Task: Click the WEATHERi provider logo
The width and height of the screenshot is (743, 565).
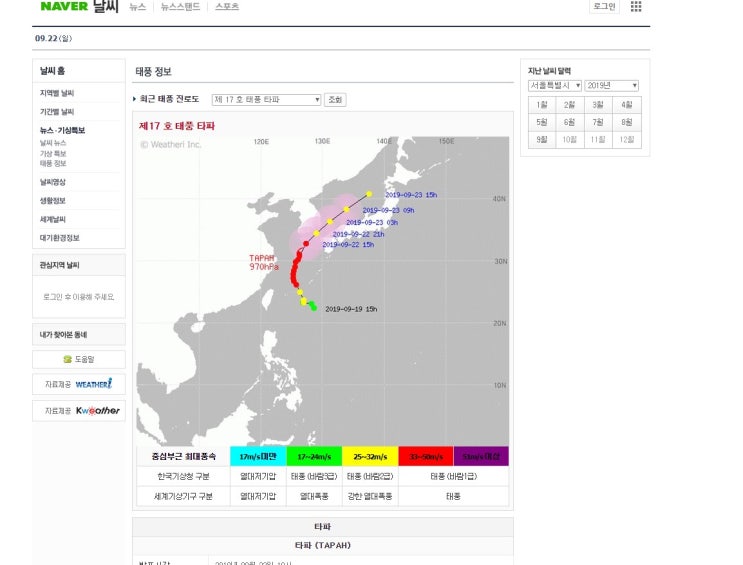Action: [x=94, y=384]
